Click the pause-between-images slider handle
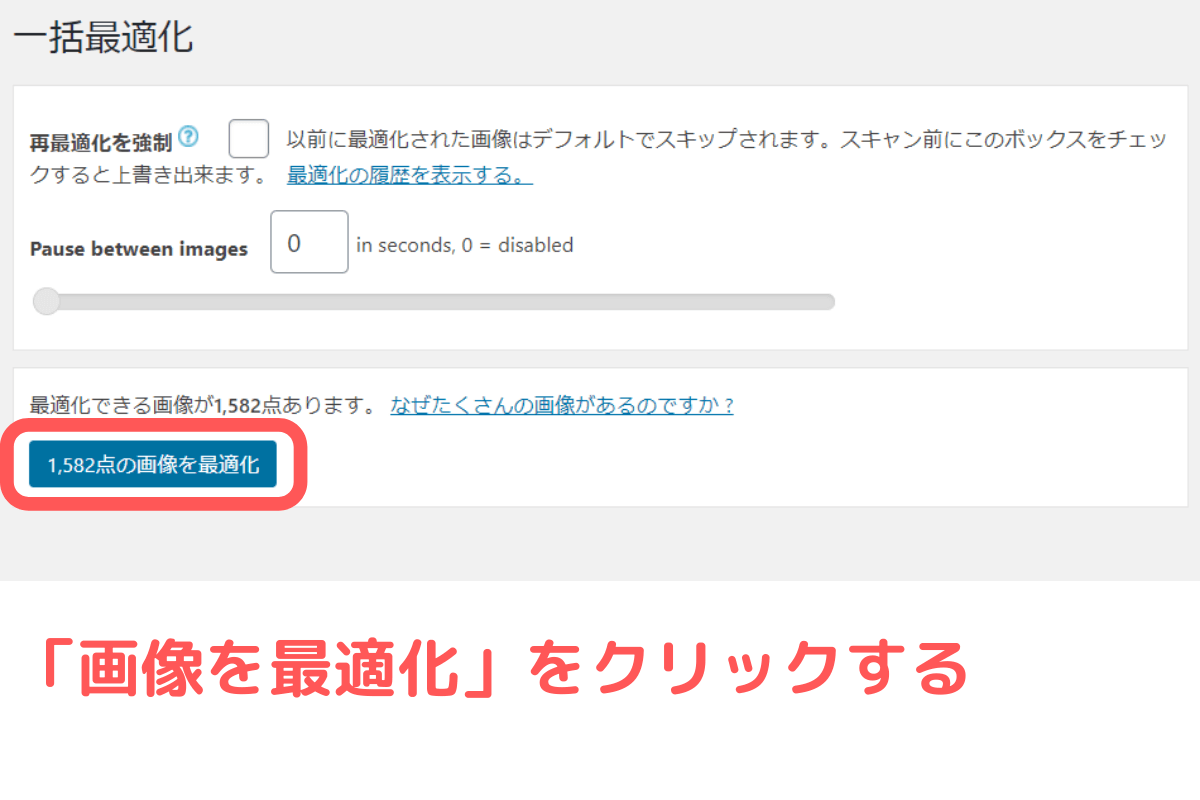 coord(47,301)
